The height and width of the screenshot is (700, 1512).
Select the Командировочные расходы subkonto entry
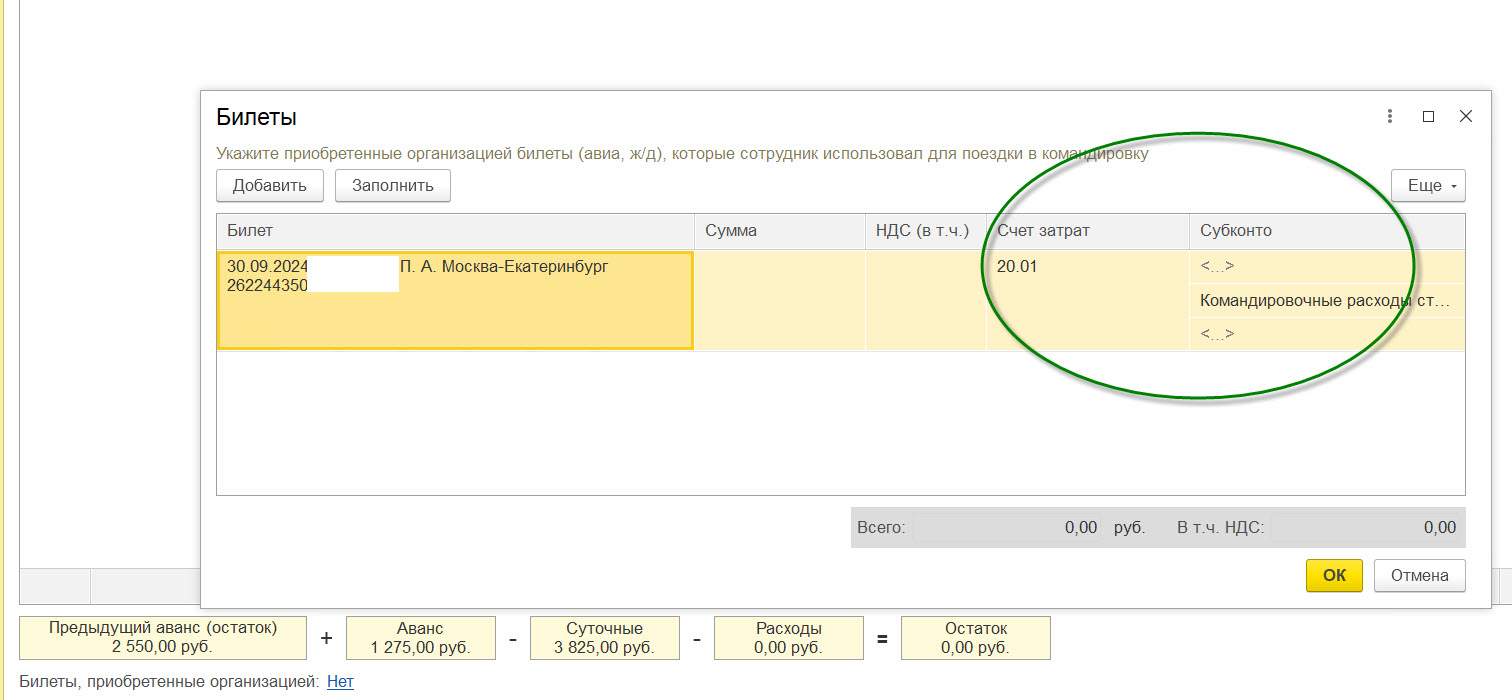click(1326, 300)
